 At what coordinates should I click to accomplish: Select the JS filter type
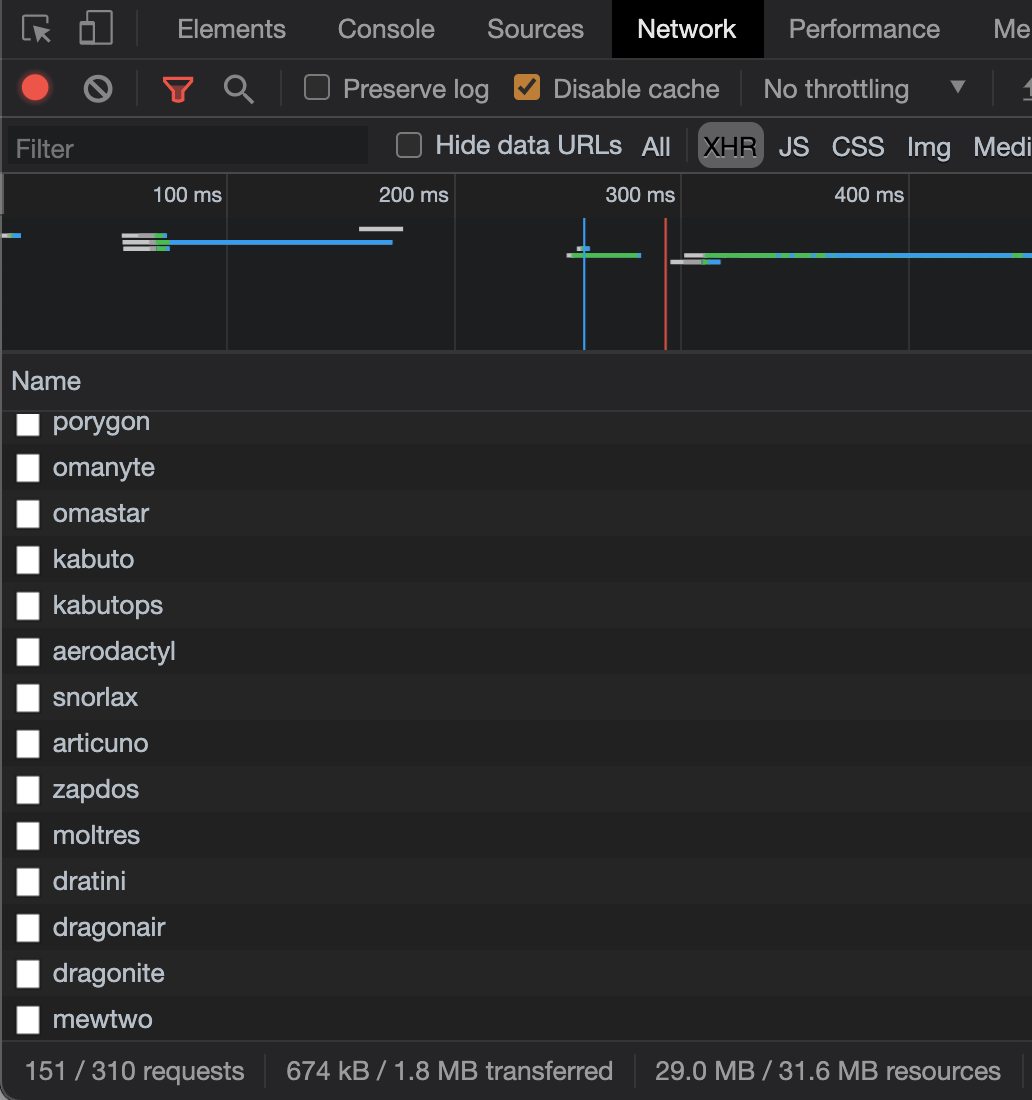coord(793,147)
